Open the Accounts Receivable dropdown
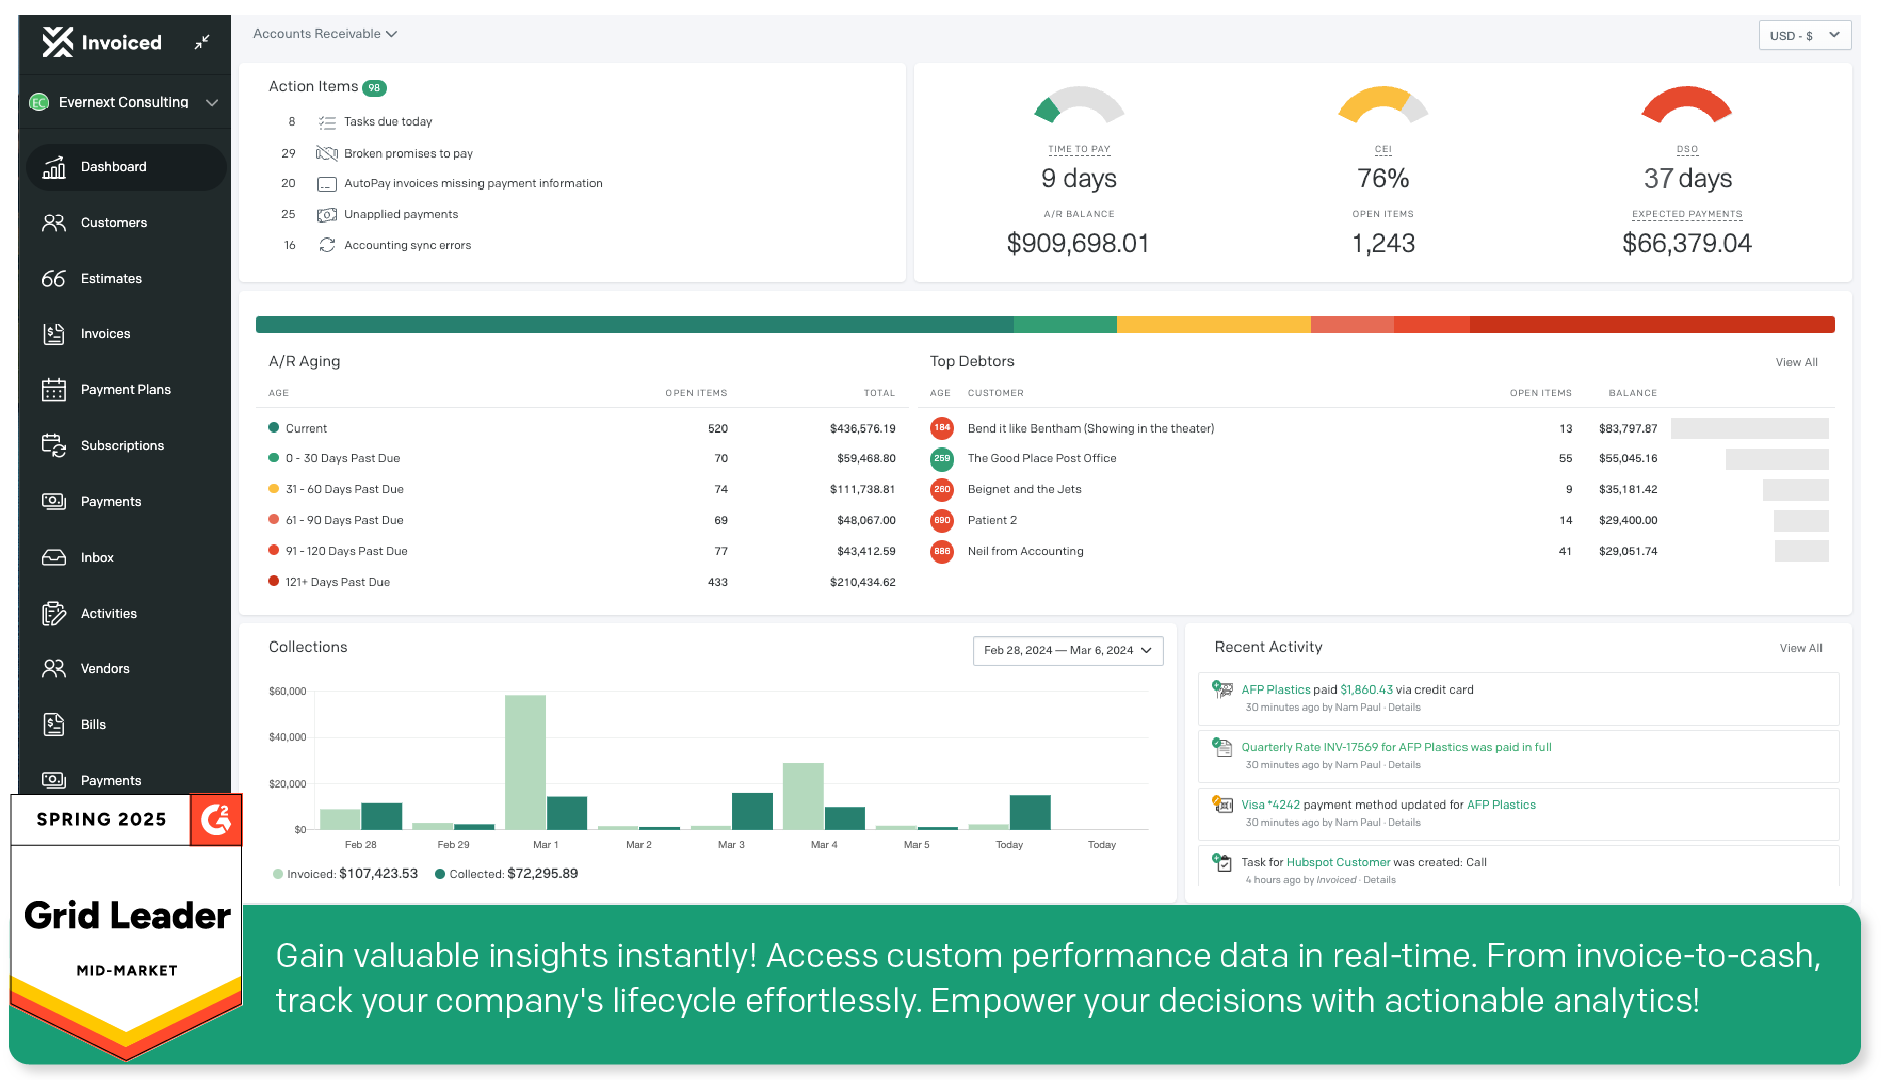This screenshot has height=1080, width=1881. (x=325, y=34)
